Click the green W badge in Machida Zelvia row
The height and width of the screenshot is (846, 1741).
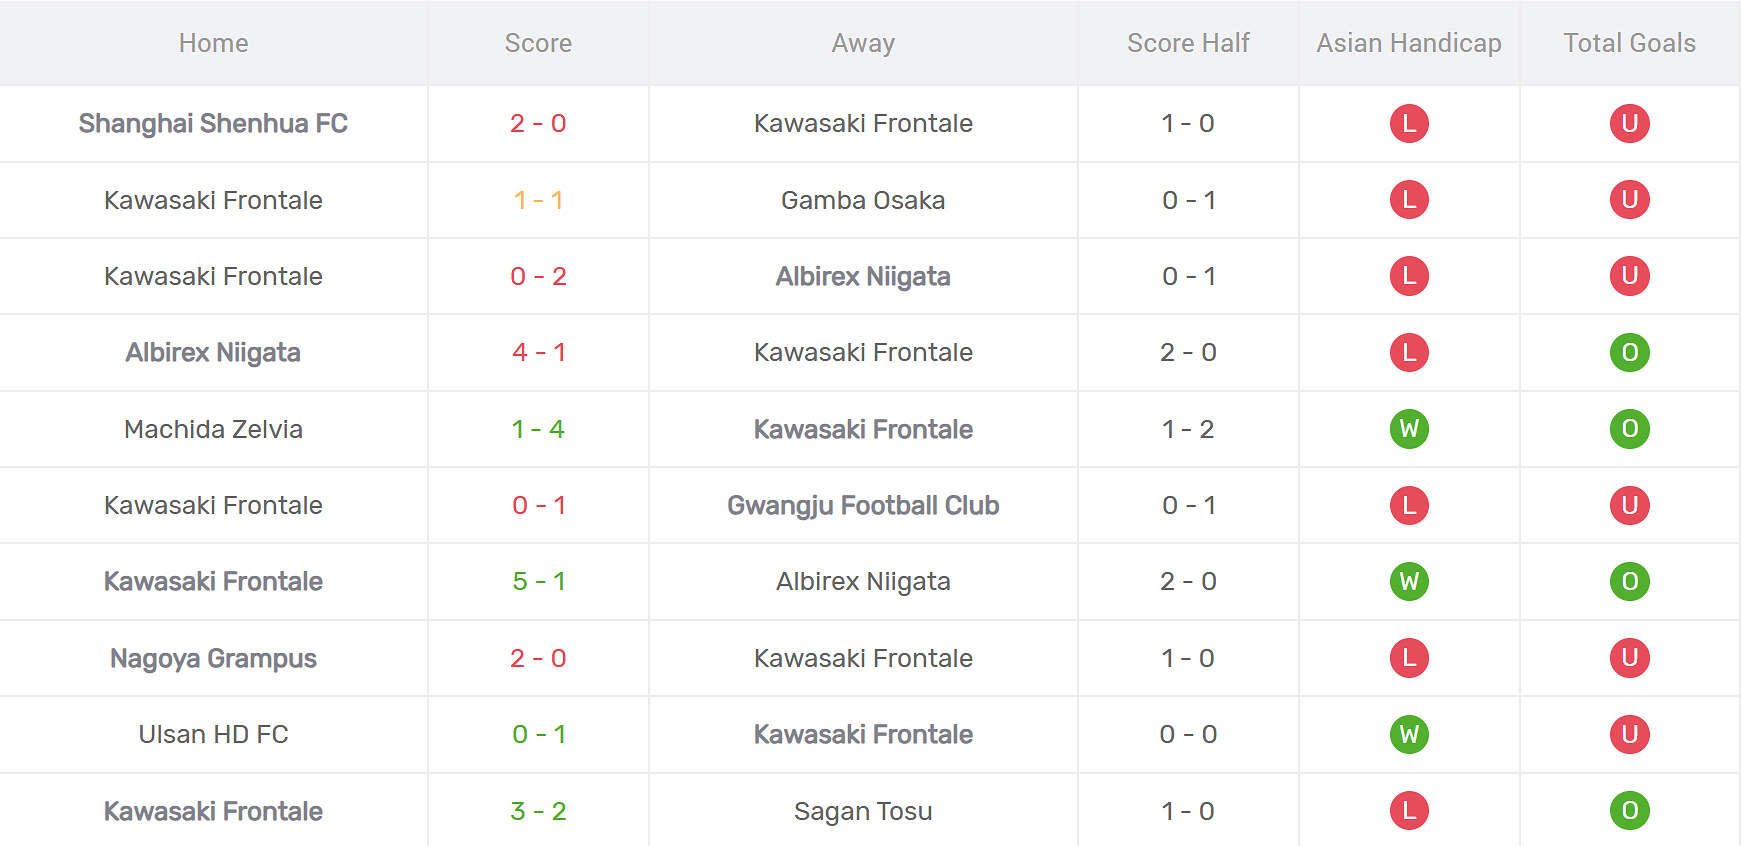click(x=1409, y=429)
